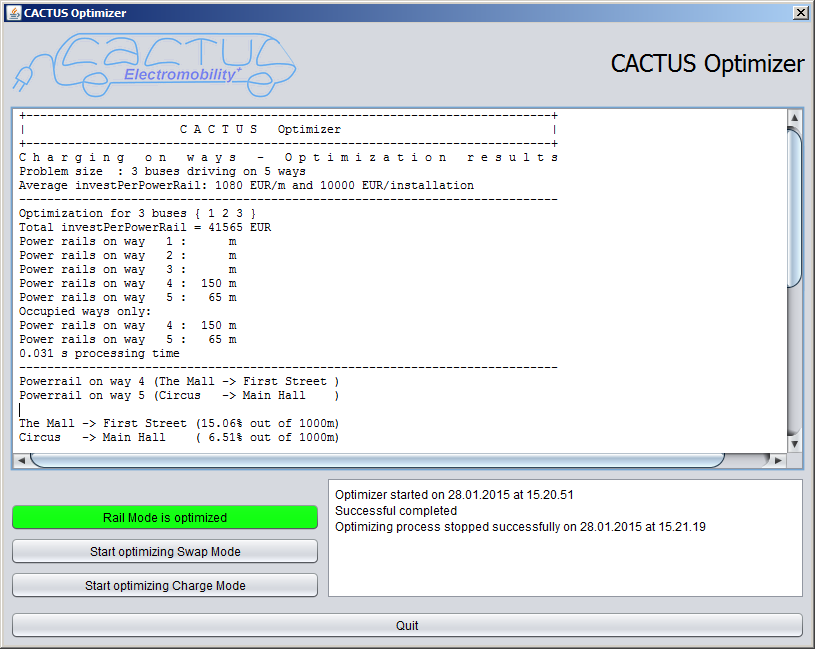815x649 pixels.
Task: Close the CACTUS Optimizer window
Action: 800,12
